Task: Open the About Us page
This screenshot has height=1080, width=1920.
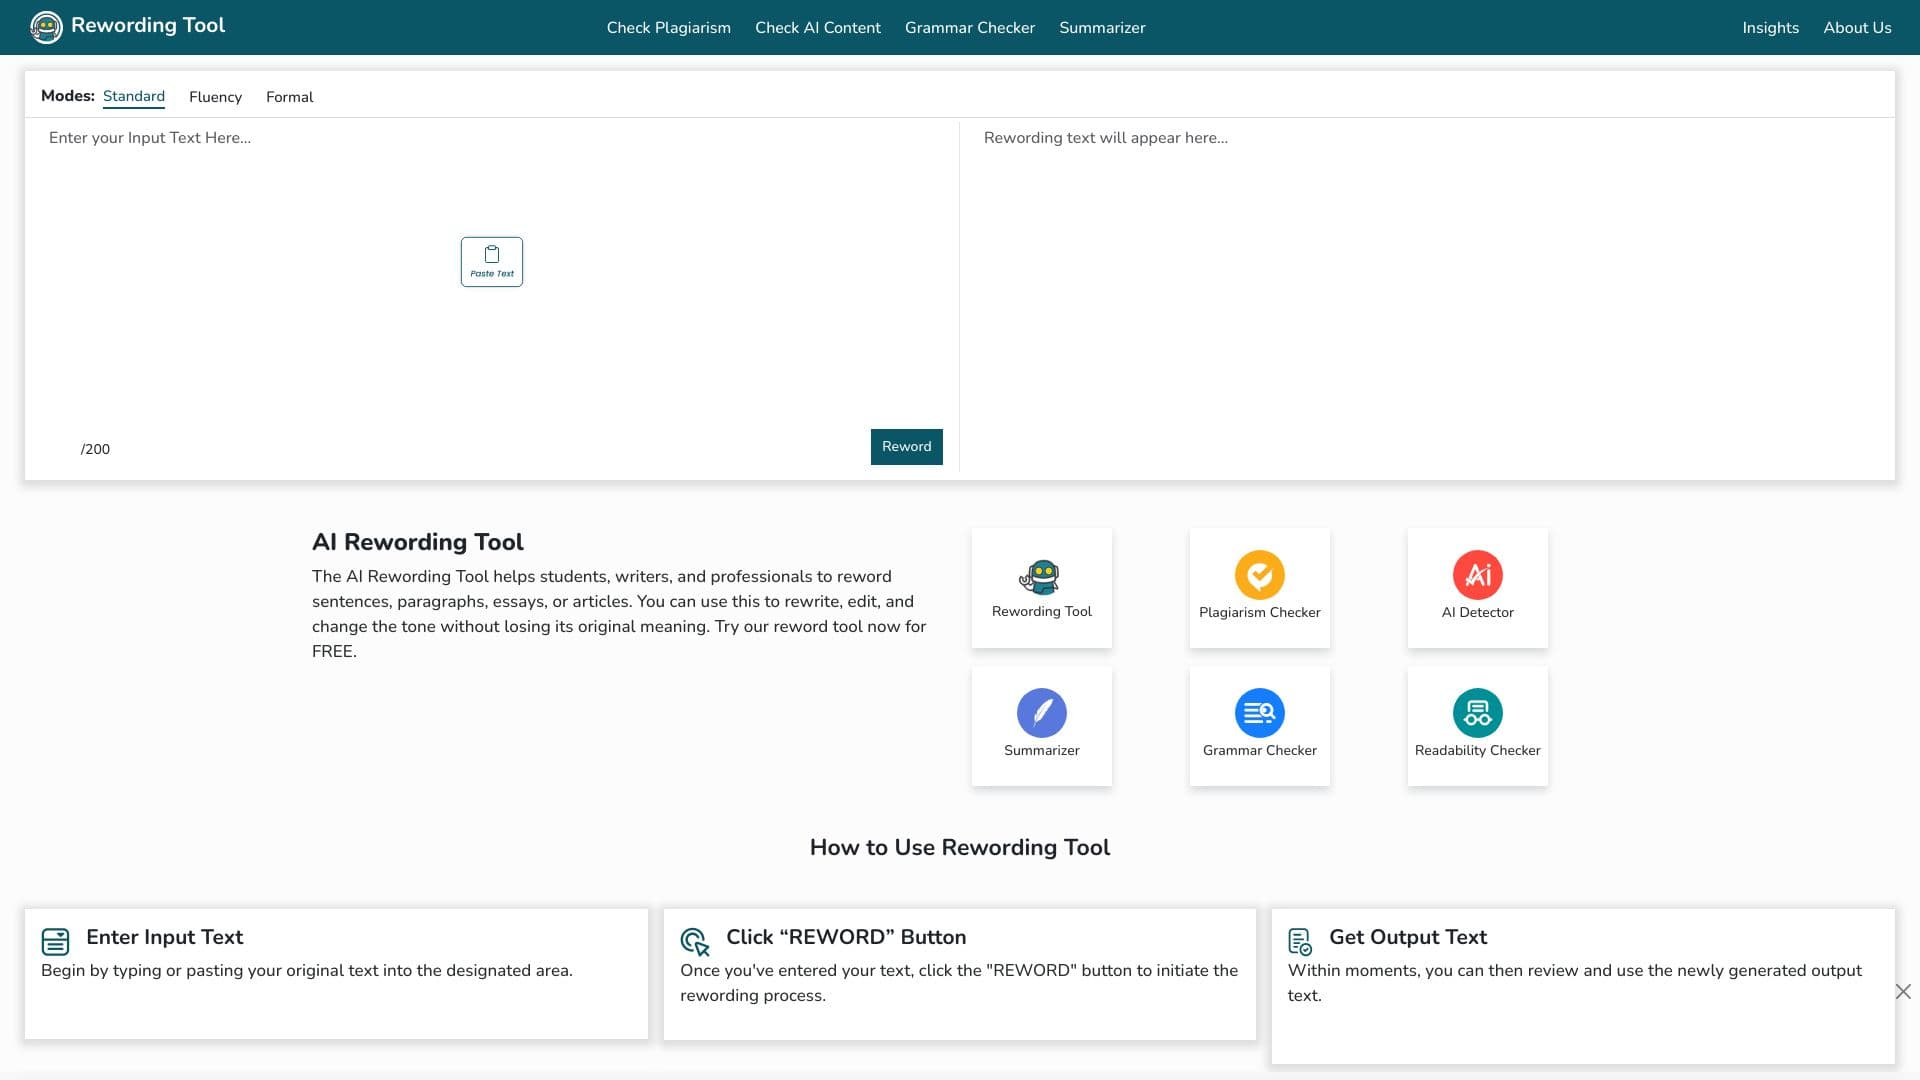Action: (1857, 27)
